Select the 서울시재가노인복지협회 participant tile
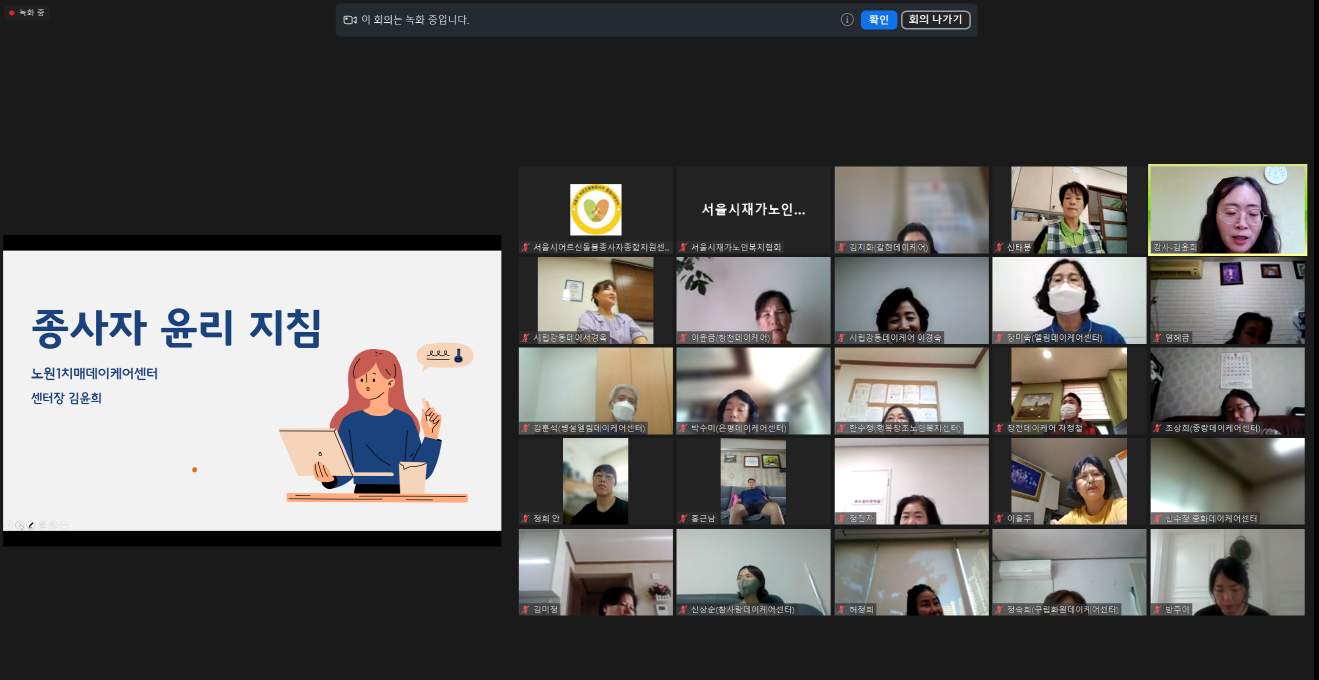Image resolution: width=1319 pixels, height=680 pixels. (x=753, y=210)
